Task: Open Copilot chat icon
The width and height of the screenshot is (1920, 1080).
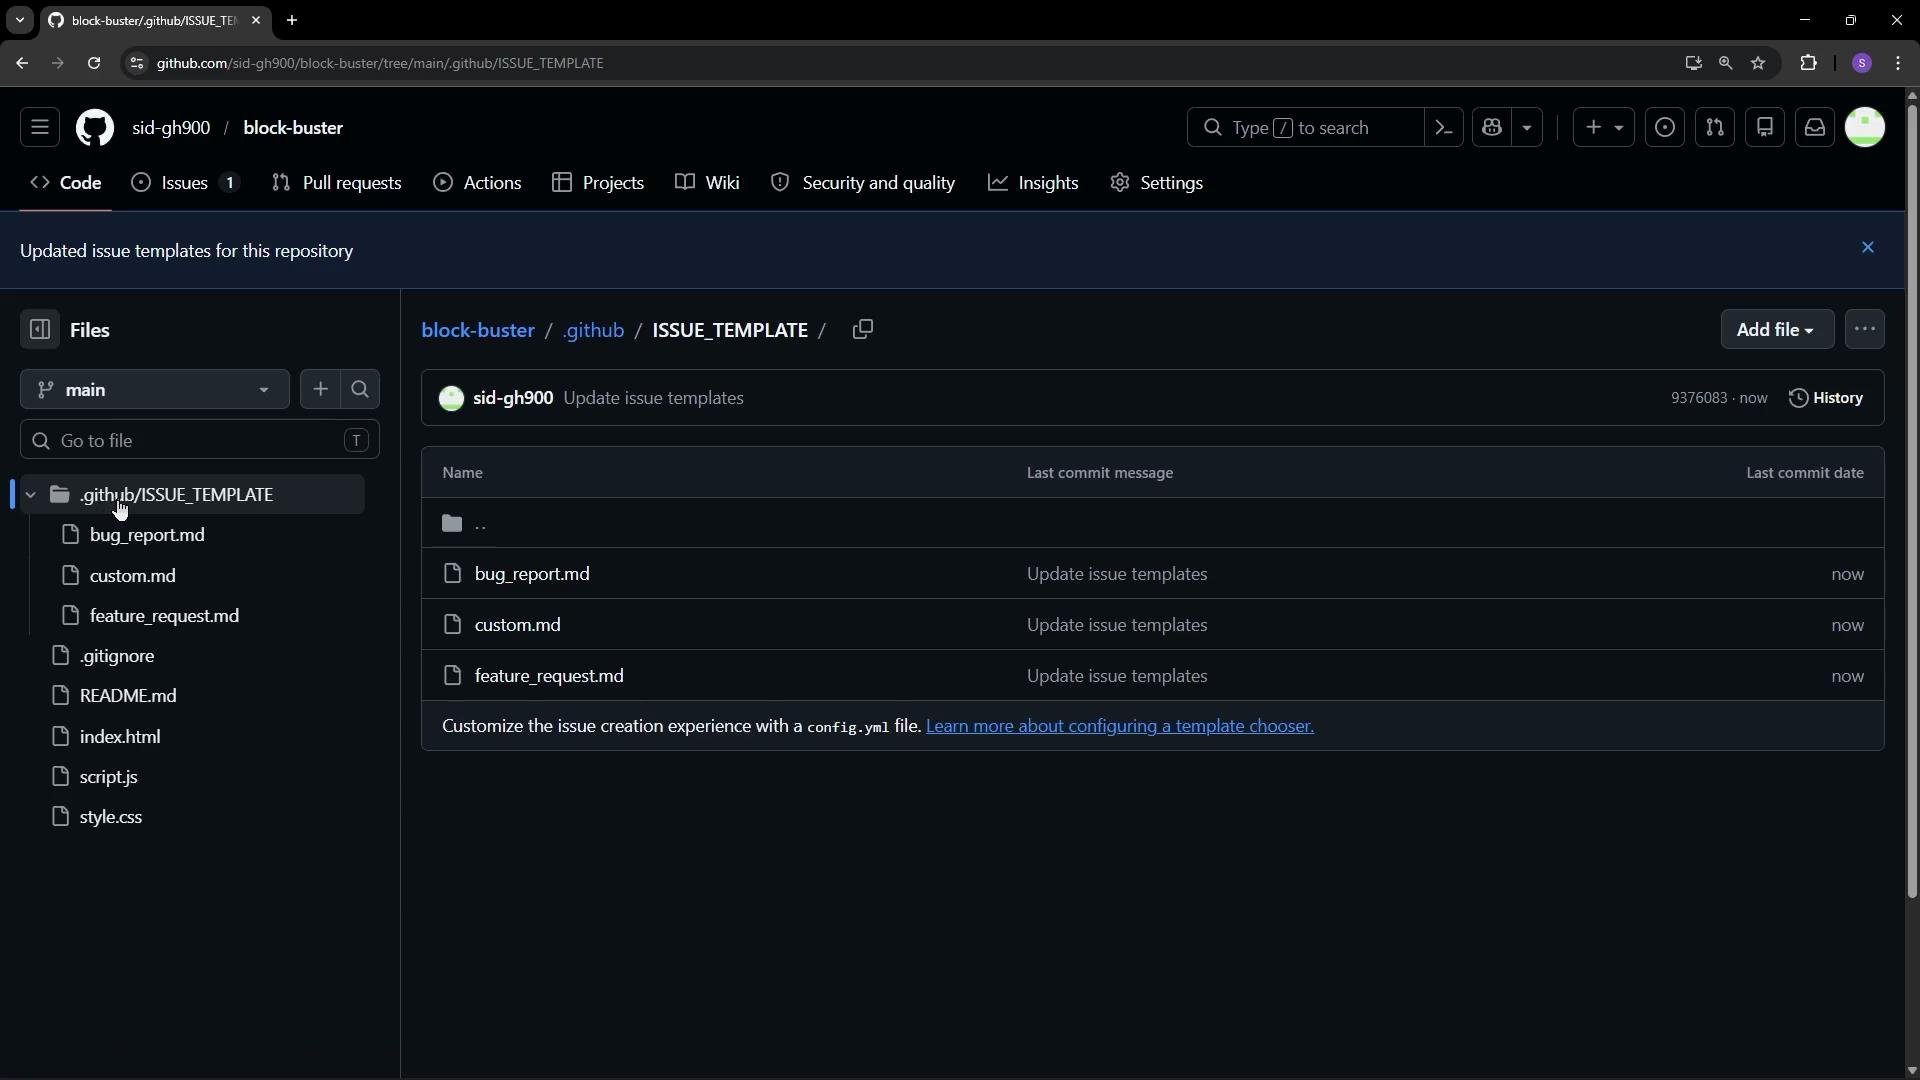Action: 1492,128
